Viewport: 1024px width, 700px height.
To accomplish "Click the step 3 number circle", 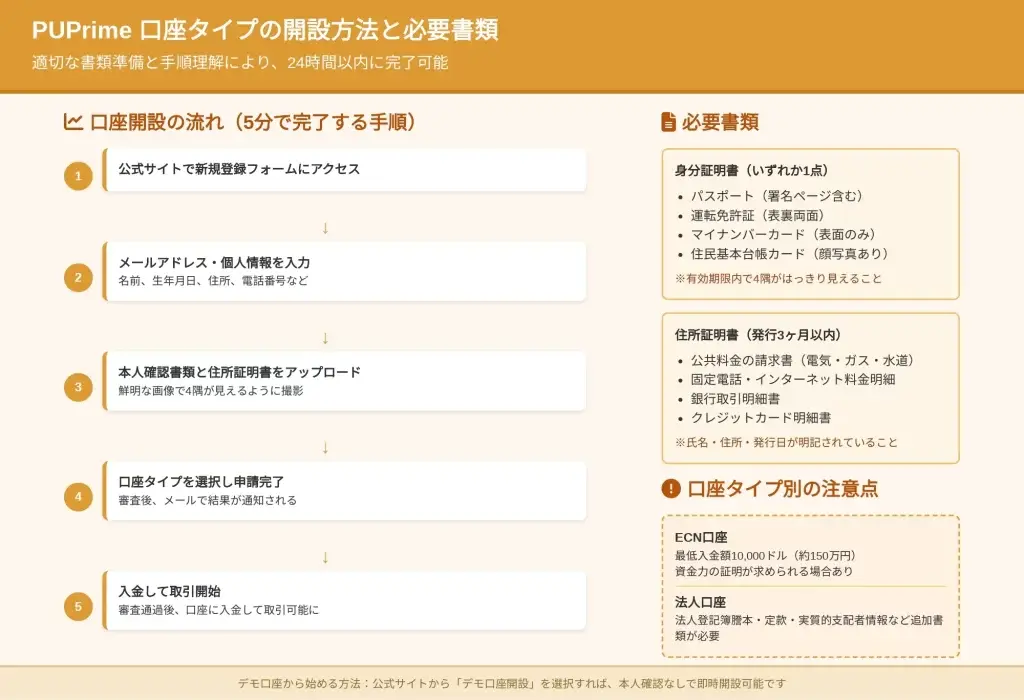I will click(78, 387).
